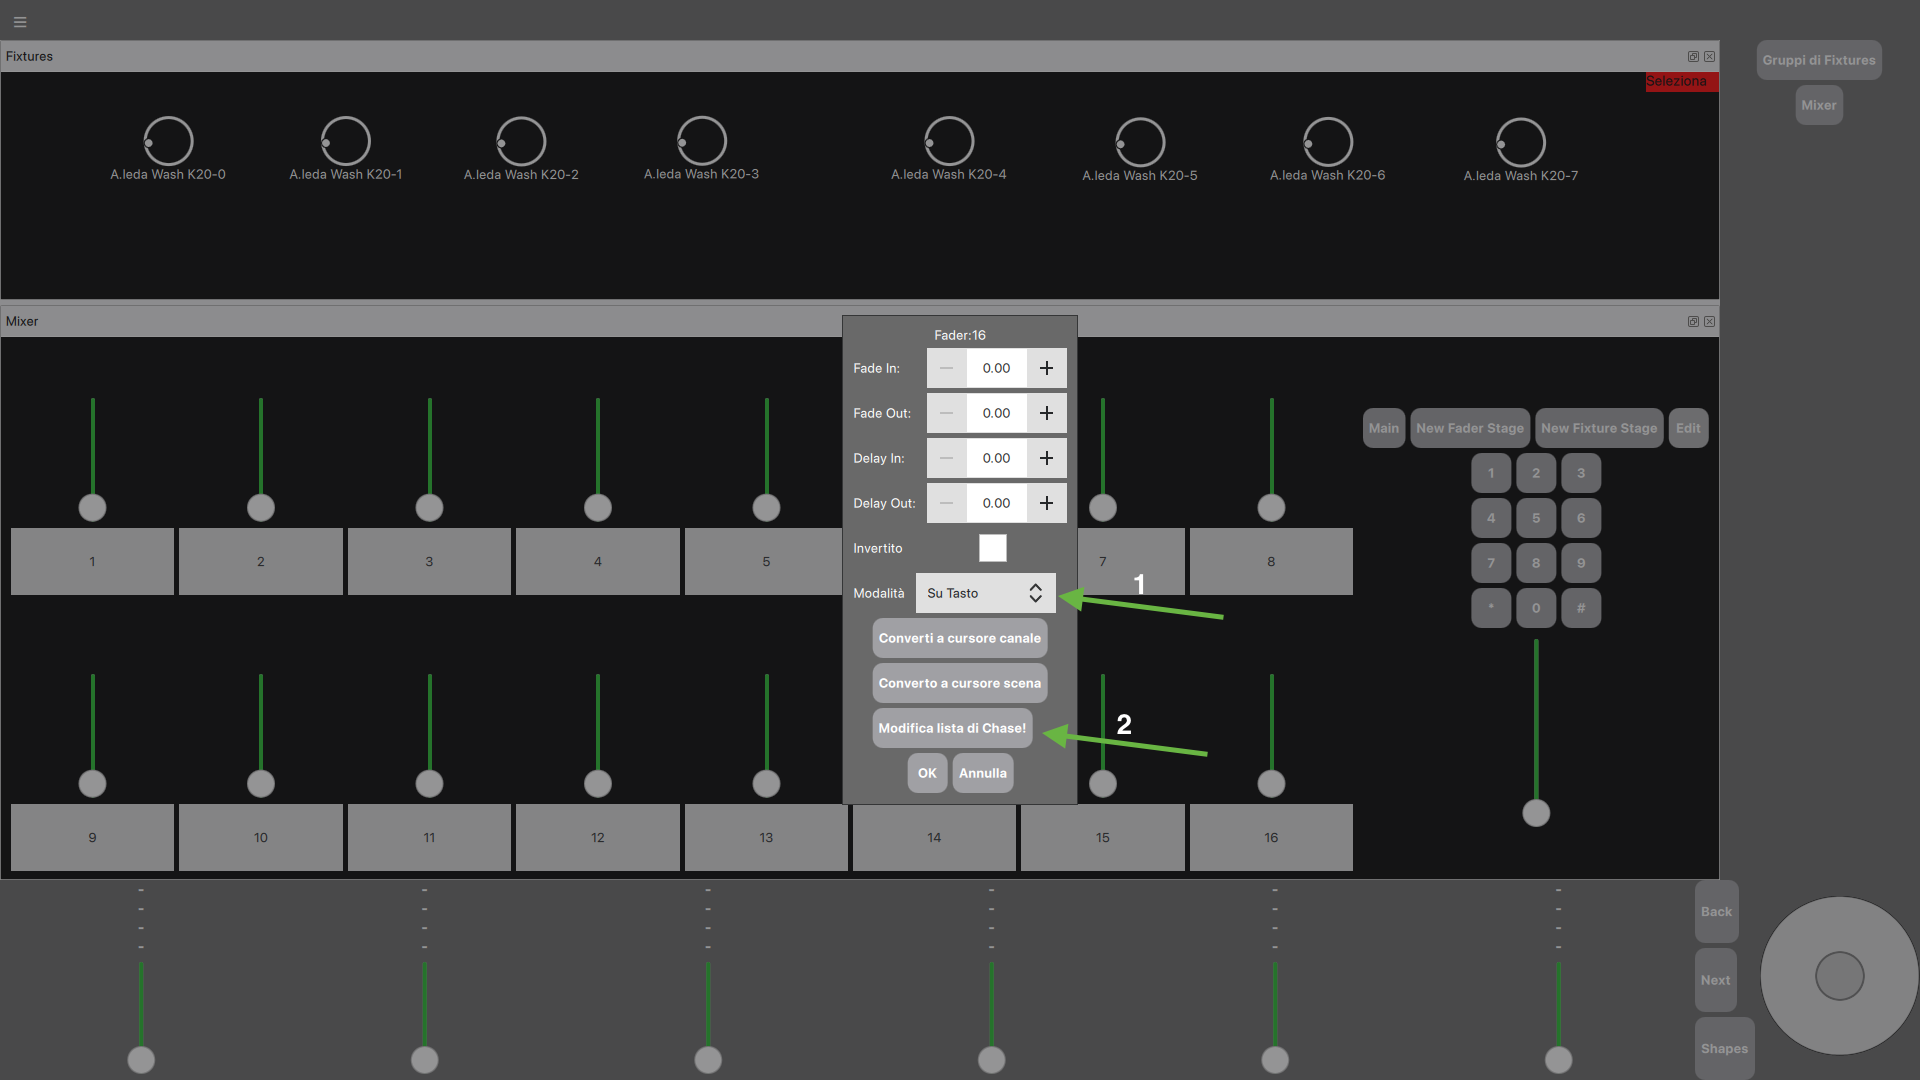The width and height of the screenshot is (1920, 1080).
Task: Click Modifica lista di Chase! button
Action: (952, 728)
